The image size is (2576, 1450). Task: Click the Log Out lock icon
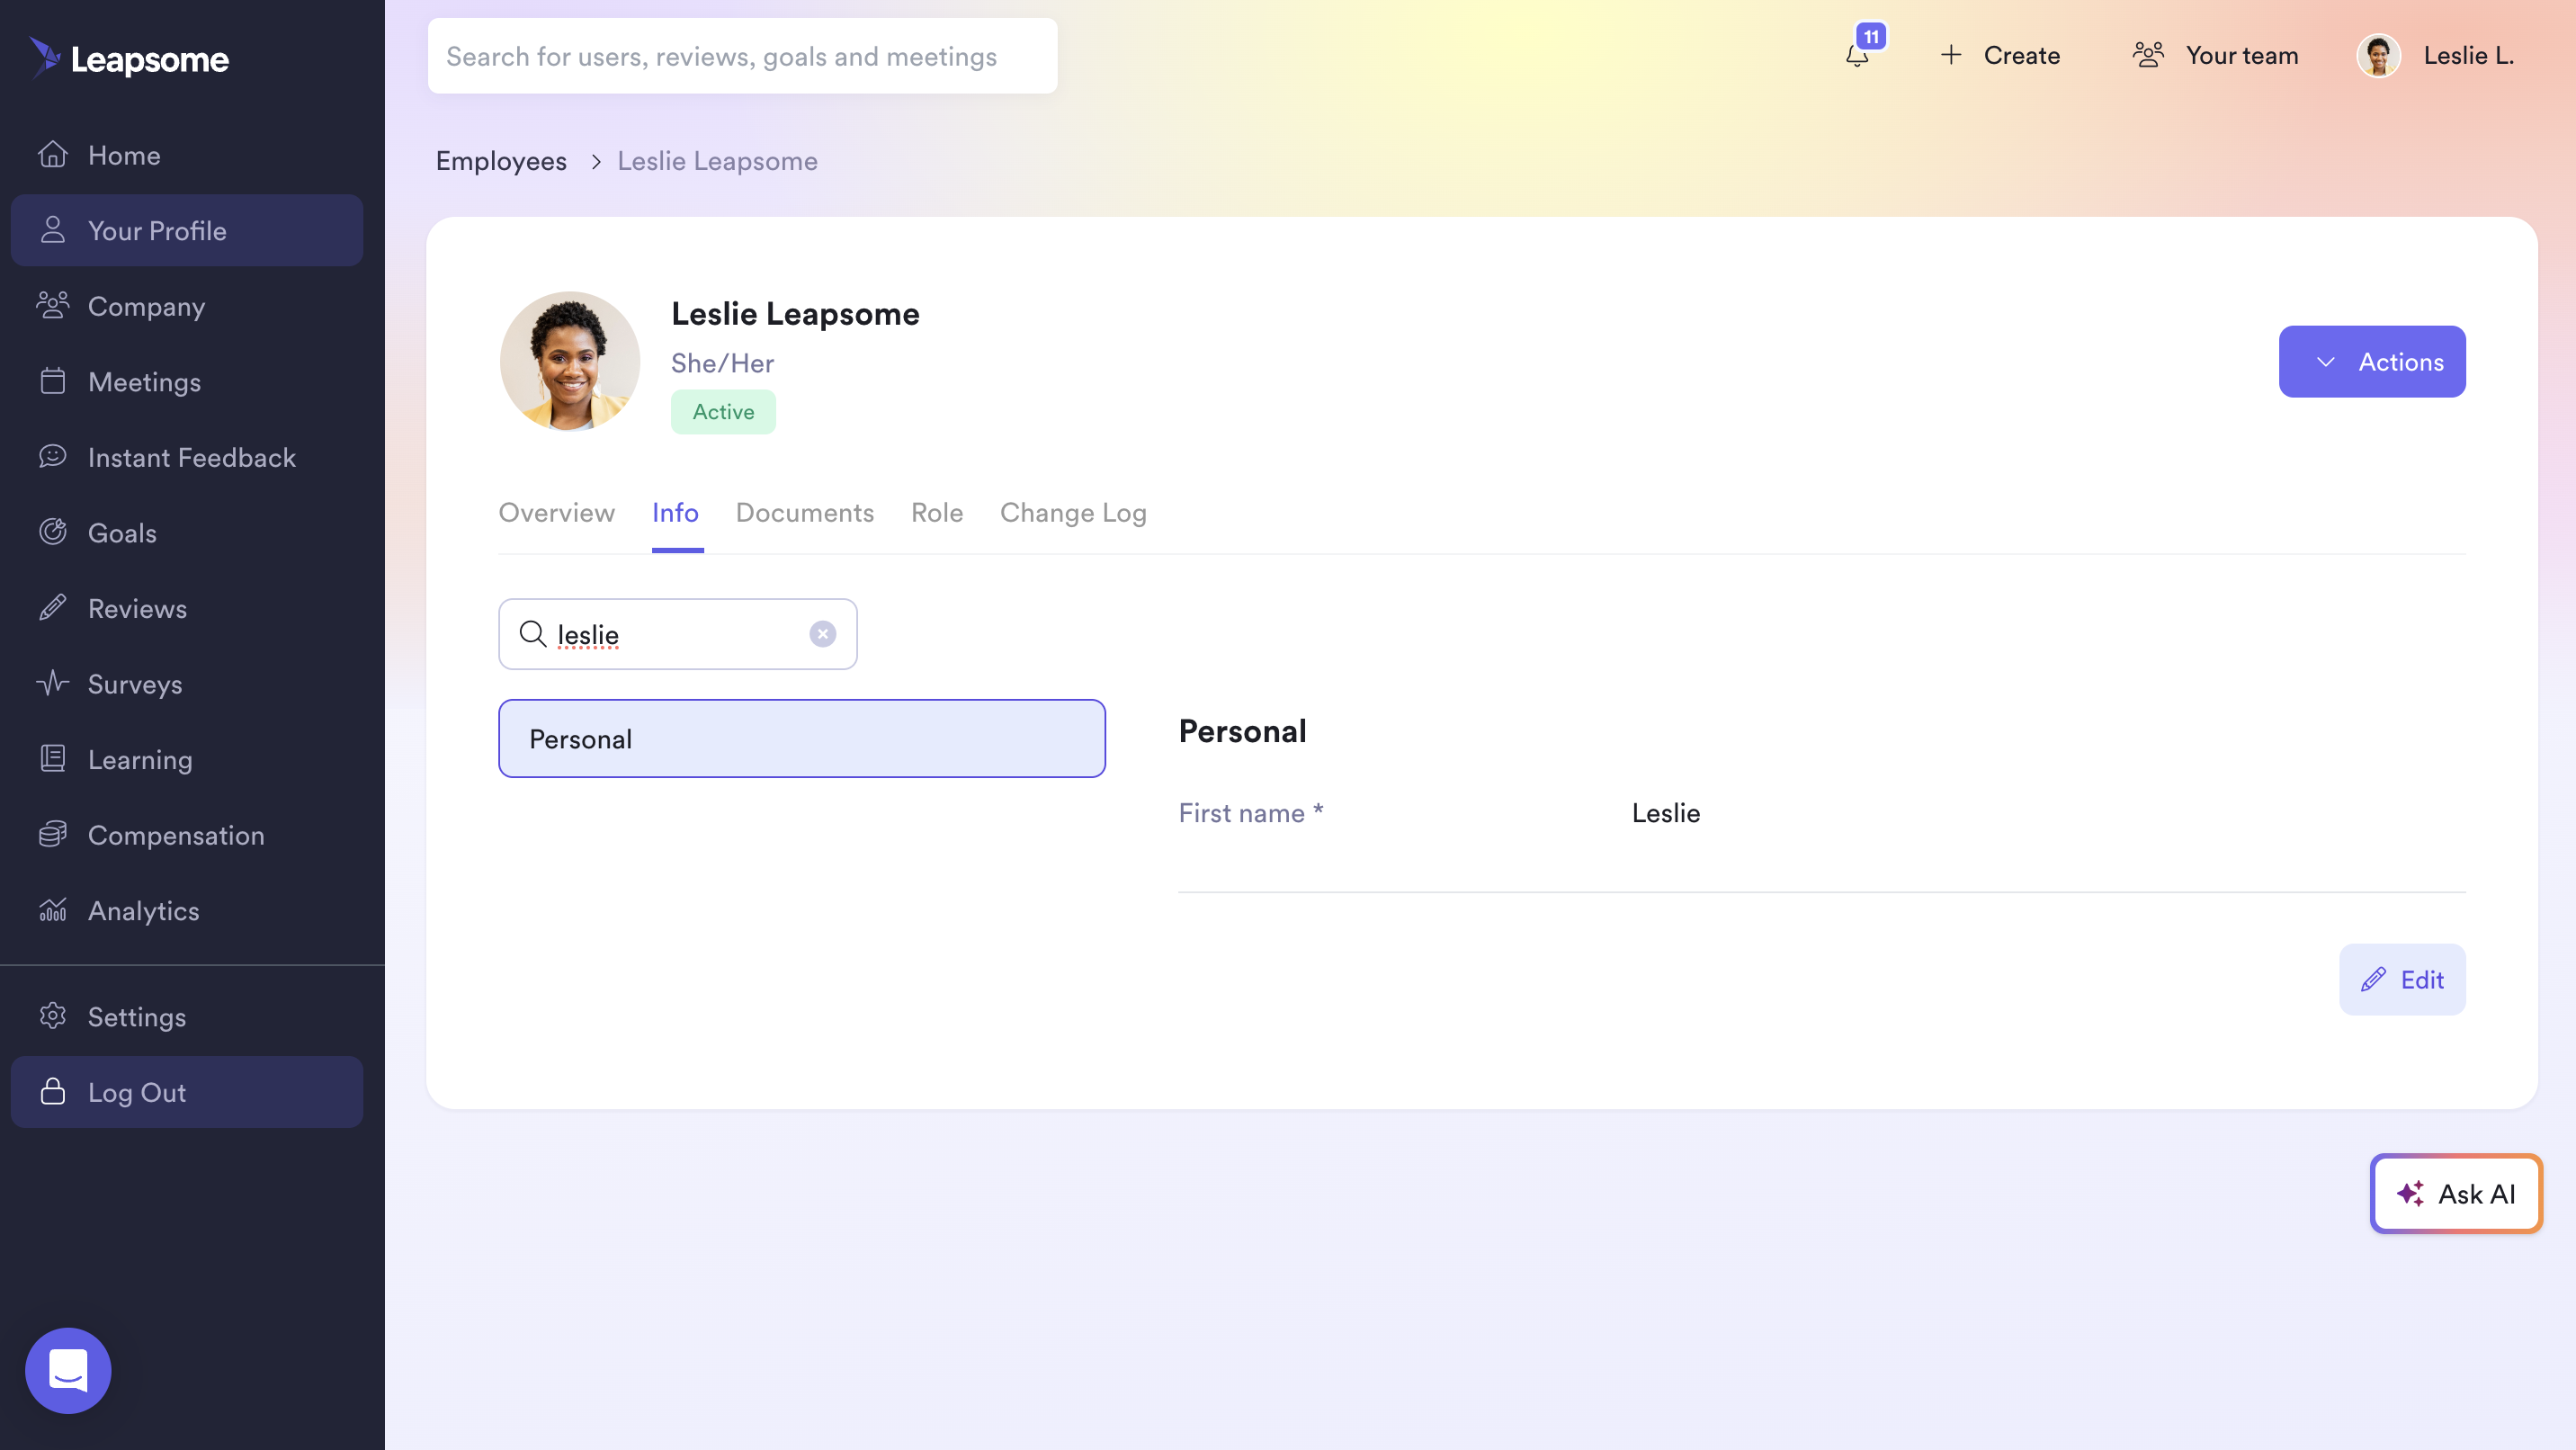point(53,1092)
